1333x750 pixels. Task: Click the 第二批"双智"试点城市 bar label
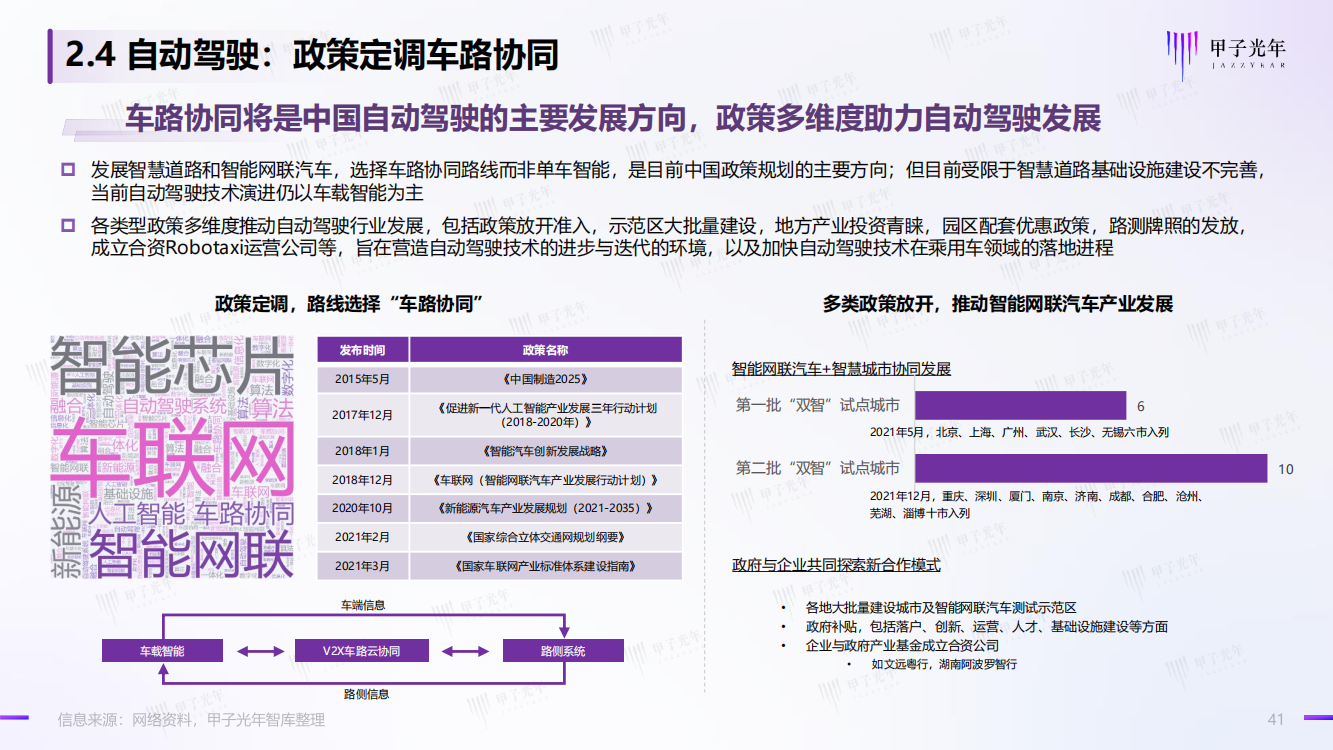818,468
